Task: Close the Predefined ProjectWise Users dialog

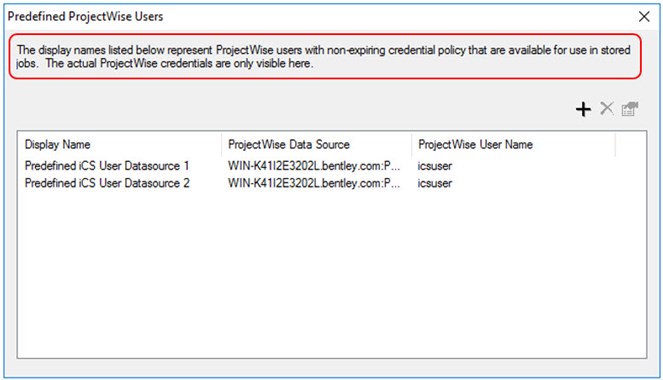Action: click(644, 17)
